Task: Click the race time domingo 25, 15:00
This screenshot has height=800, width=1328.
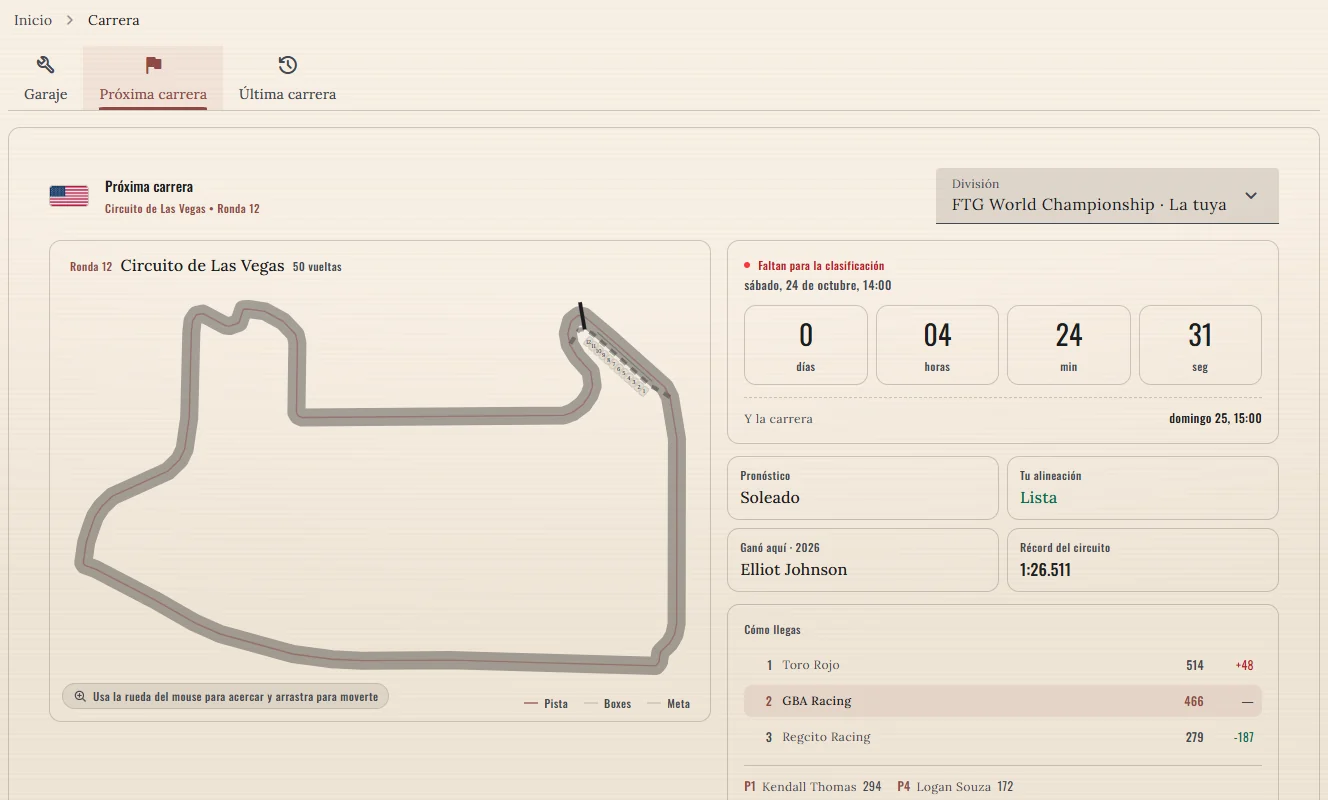Action: point(1215,419)
